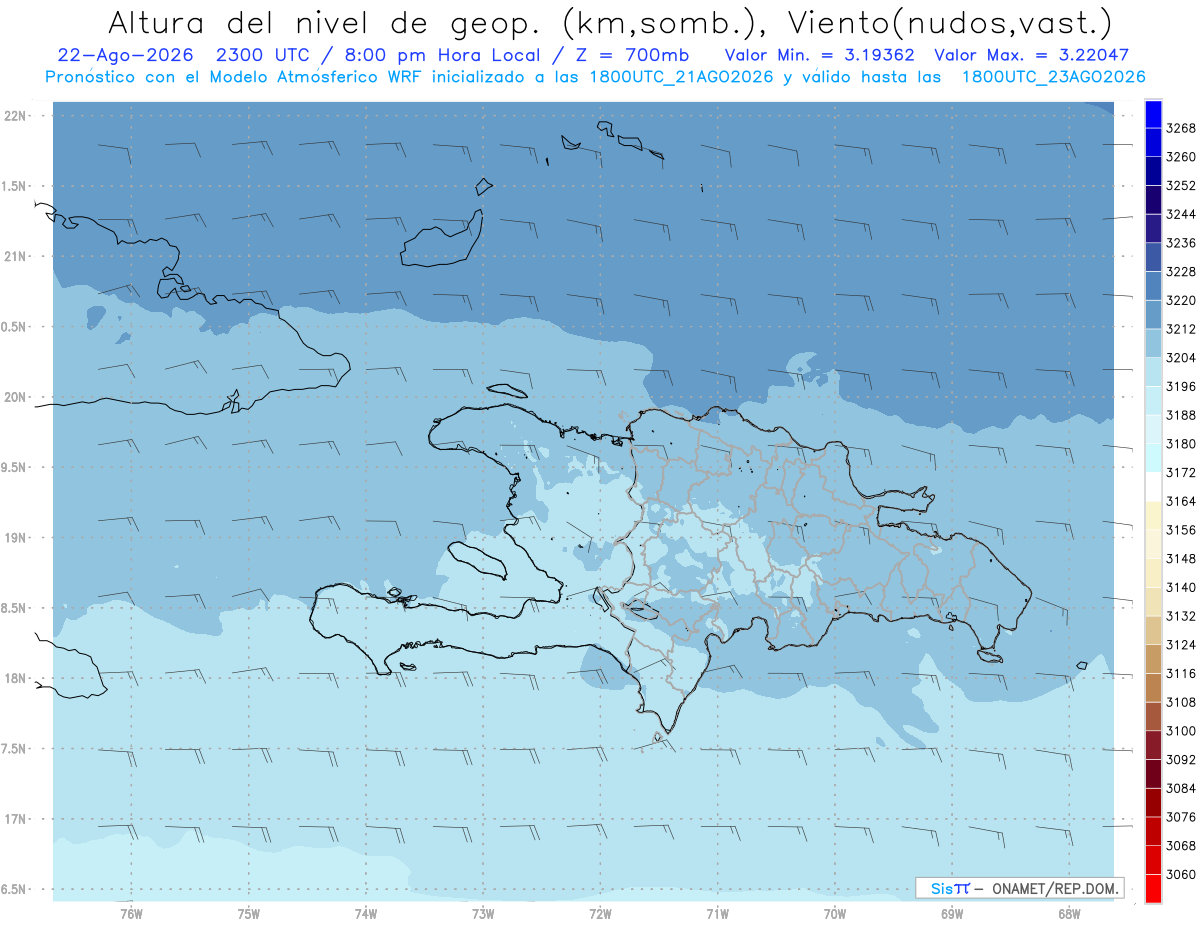Click 'Valor Min. = 3.19362' text
Image resolution: width=1200 pixels, height=927 pixels.
819,55
